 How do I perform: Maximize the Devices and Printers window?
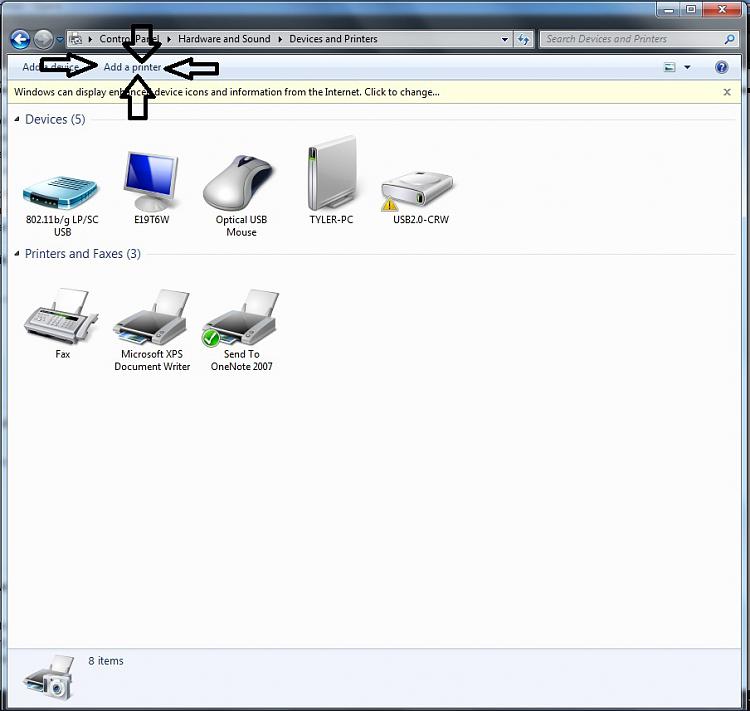coord(691,9)
